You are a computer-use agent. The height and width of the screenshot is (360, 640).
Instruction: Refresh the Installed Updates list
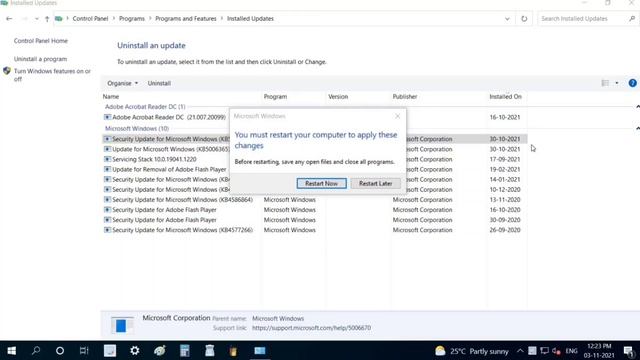[x=524, y=19]
